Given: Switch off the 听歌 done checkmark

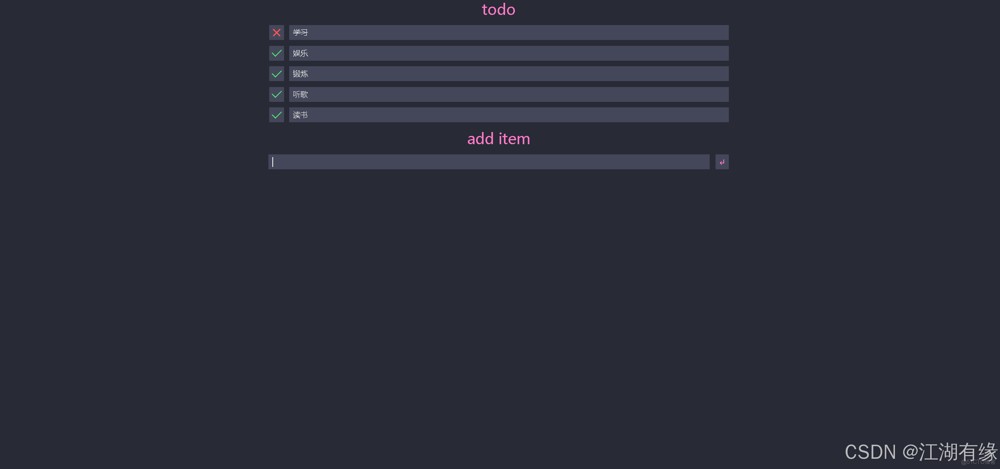Looking at the screenshot, I should [276, 94].
